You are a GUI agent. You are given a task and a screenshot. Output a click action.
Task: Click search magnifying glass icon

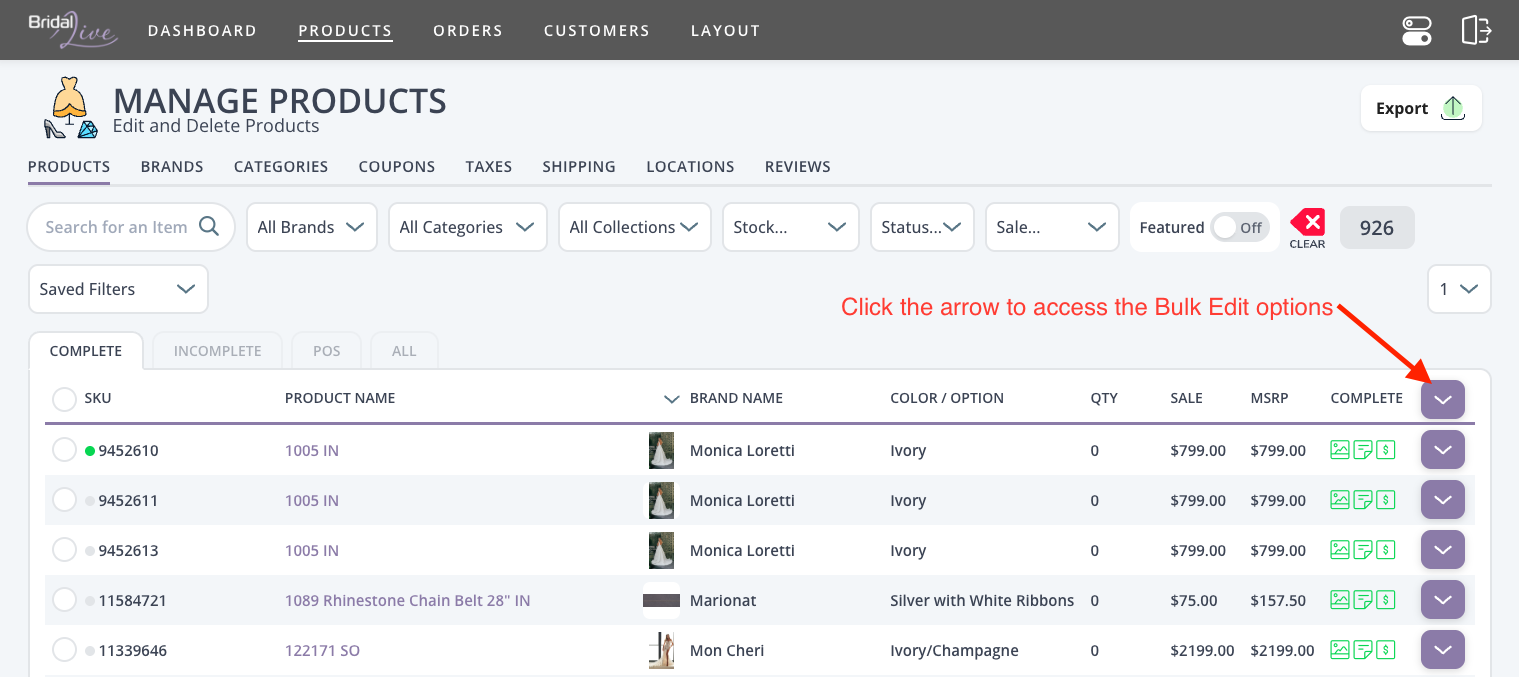[x=208, y=226]
